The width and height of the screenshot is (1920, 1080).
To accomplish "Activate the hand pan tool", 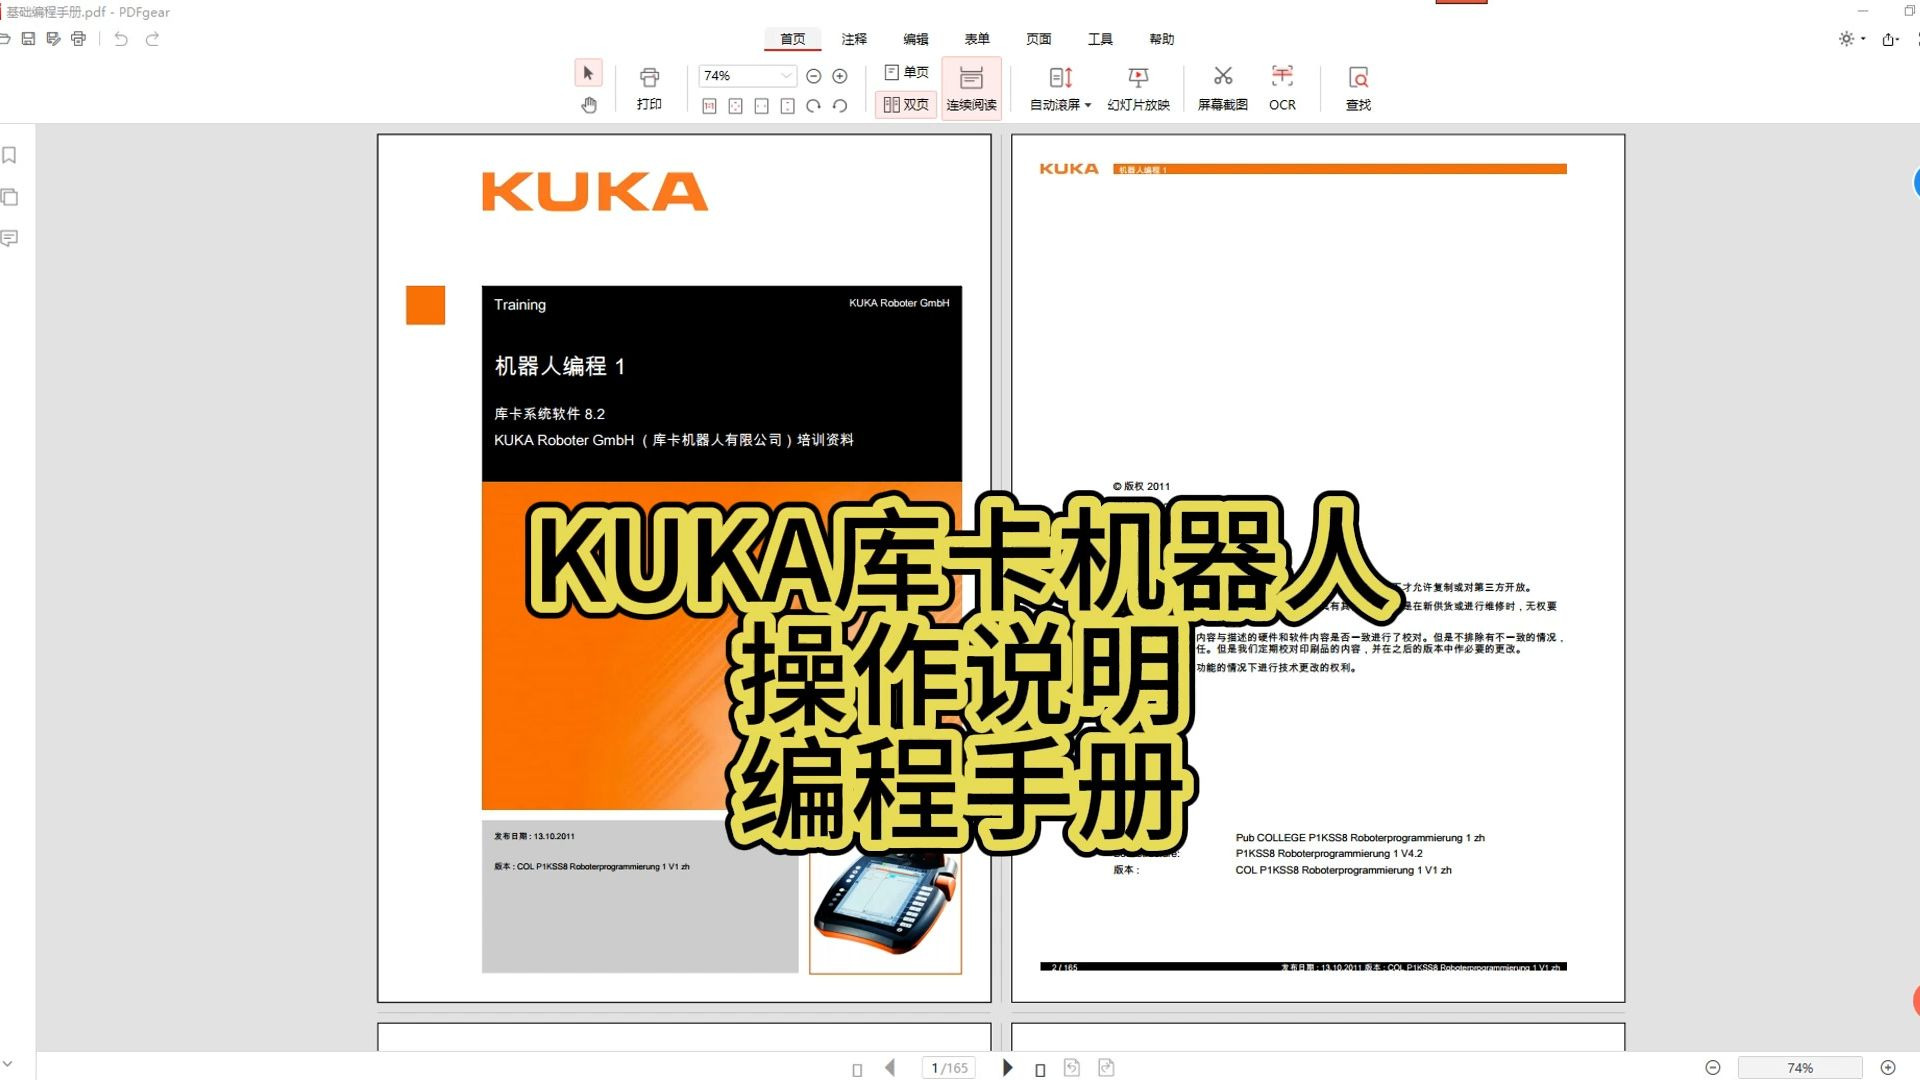I will point(588,105).
